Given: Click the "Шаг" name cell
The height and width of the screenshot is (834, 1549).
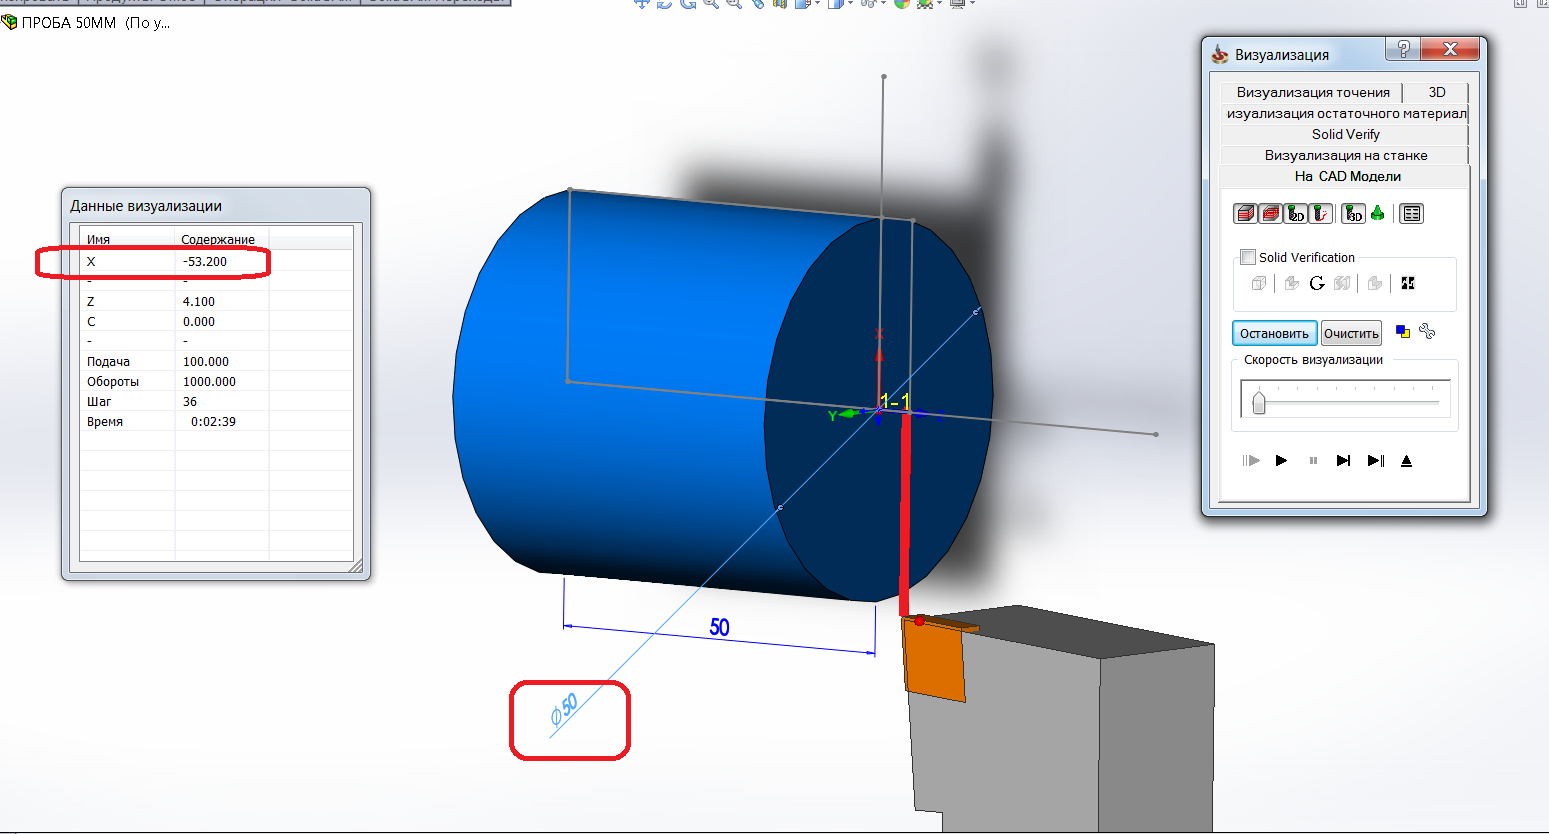Looking at the screenshot, I should click(98, 402).
